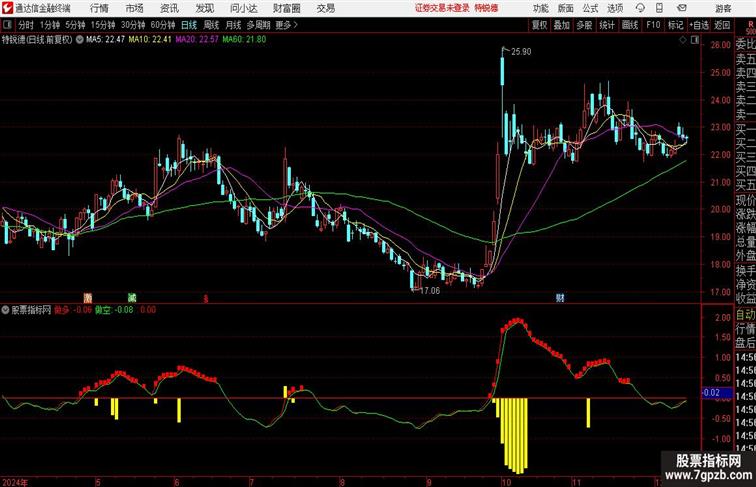Image resolution: width=756 pixels, height=487 pixels.
Task: Click the 叠加 toolbar button
Action: pyautogui.click(x=561, y=25)
